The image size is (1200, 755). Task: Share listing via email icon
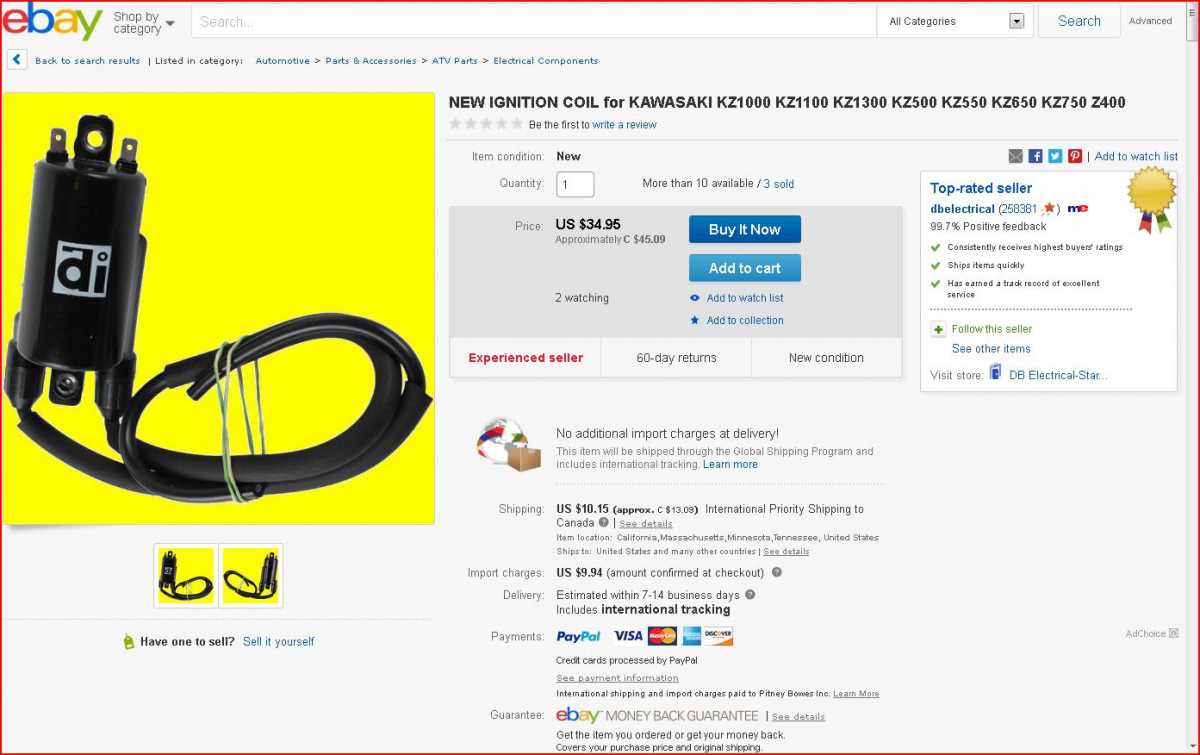pos(1016,156)
